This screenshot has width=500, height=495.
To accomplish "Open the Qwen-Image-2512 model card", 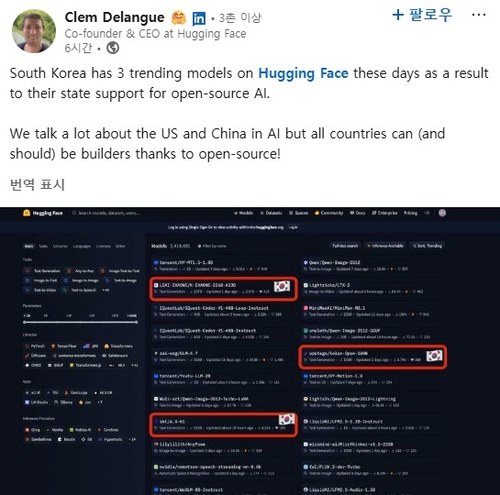I will (x=373, y=265).
